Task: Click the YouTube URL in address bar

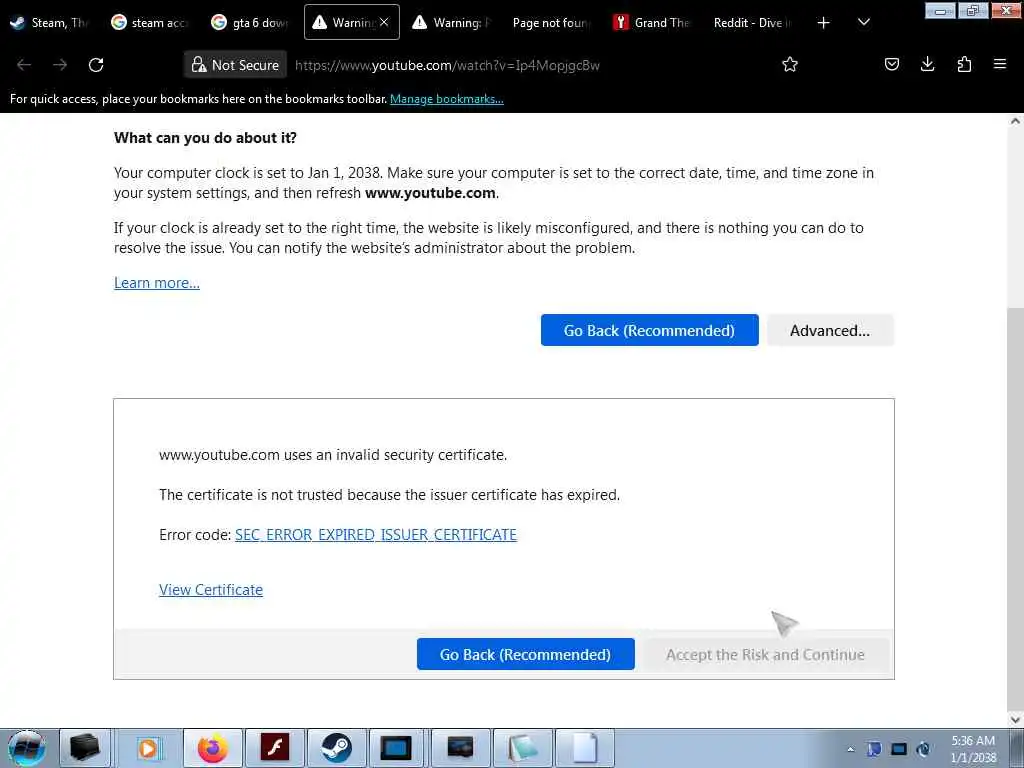Action: pos(447,65)
